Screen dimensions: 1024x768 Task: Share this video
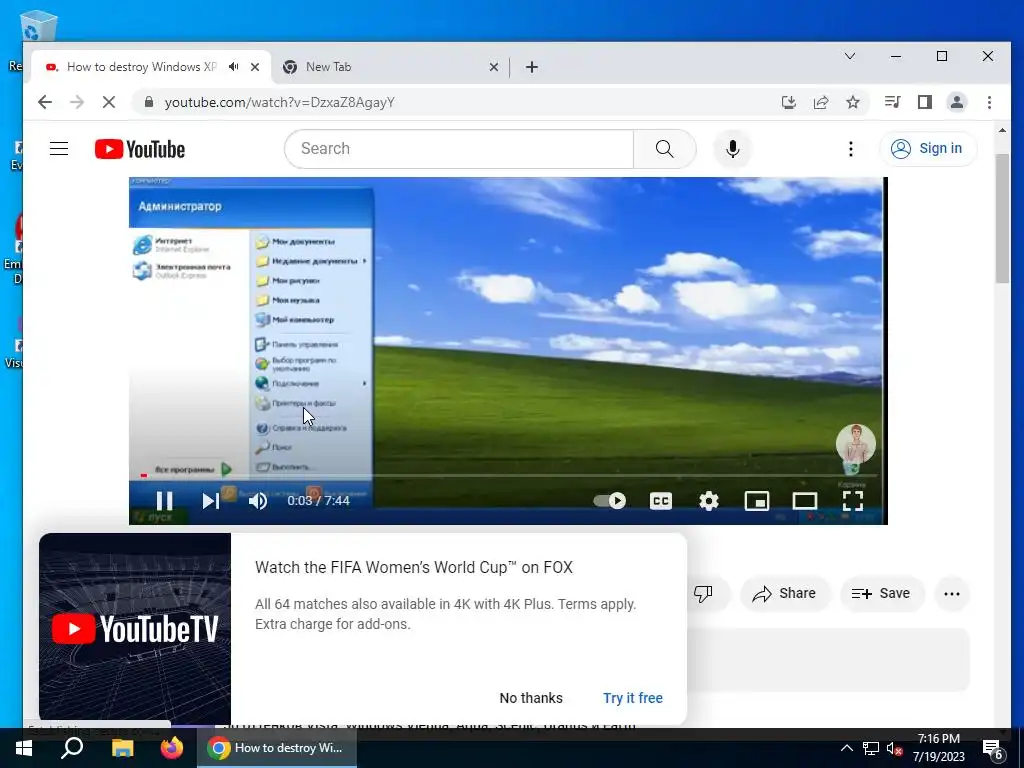(x=784, y=594)
